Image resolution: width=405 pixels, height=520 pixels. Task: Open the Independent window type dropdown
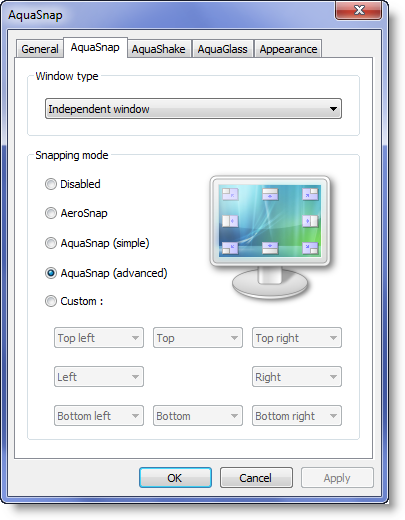[193, 109]
